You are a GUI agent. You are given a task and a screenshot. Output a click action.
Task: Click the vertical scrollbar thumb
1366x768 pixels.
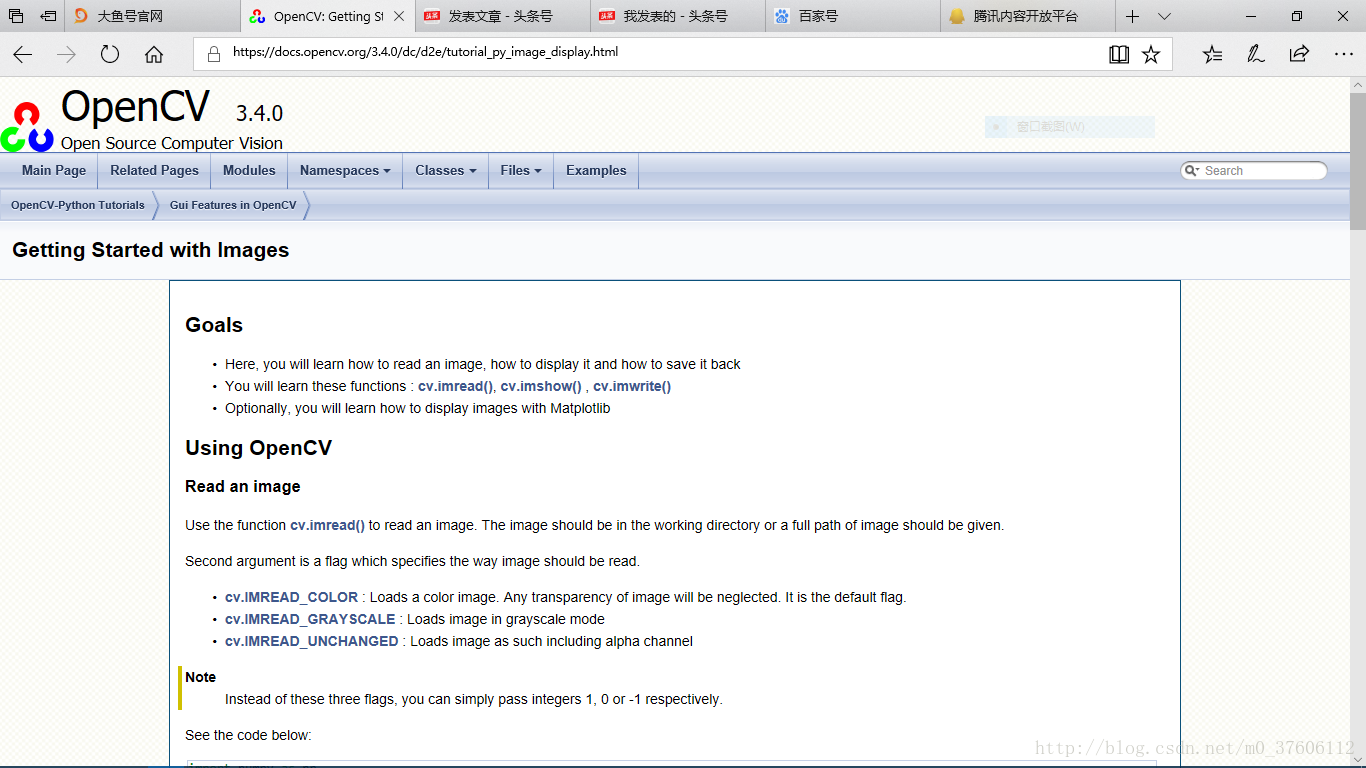pyautogui.click(x=1357, y=160)
